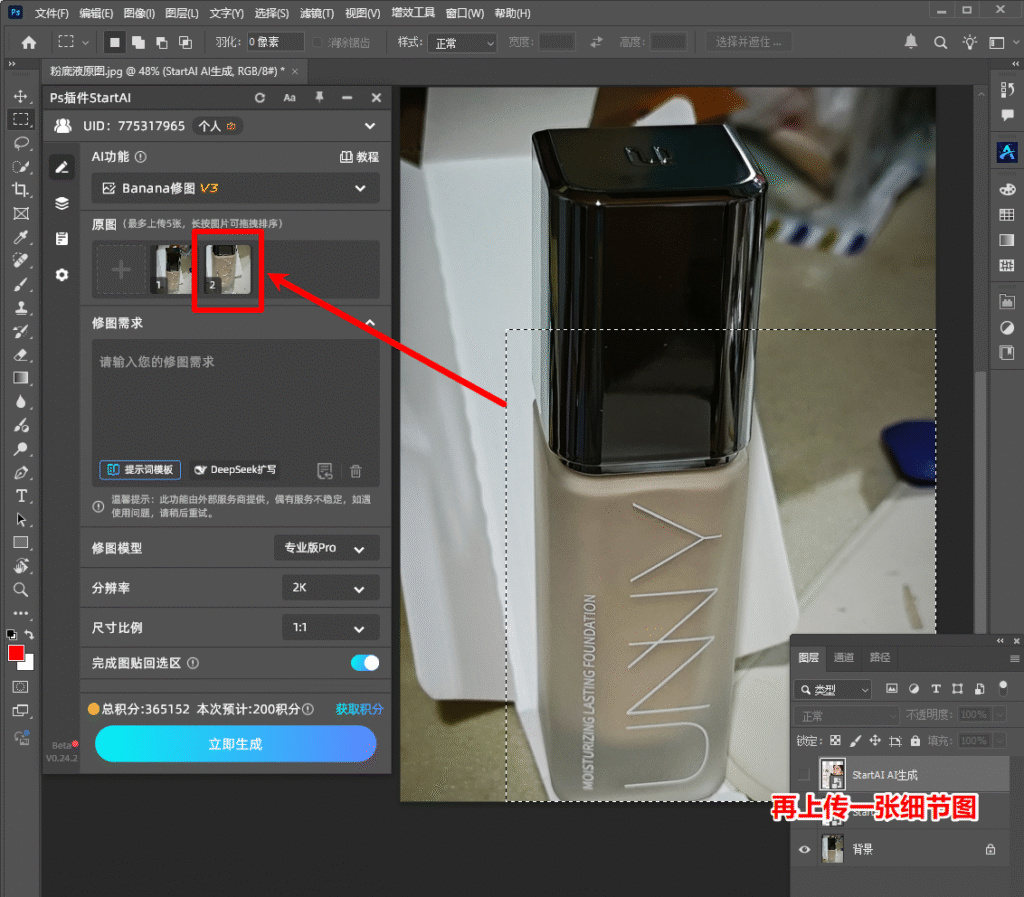Click the 获取积分 link
This screenshot has width=1024, height=897.
click(359, 709)
